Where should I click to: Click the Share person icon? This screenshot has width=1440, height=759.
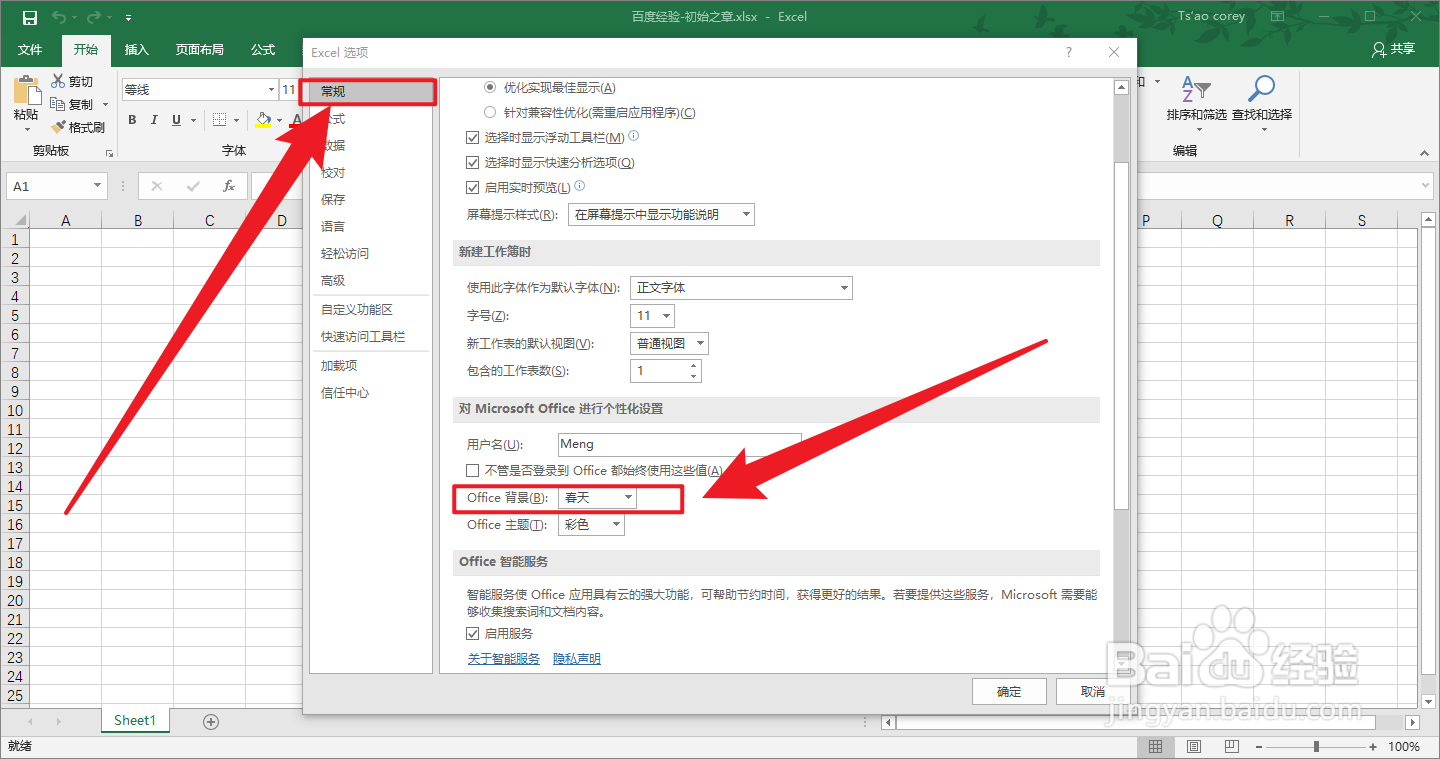tap(1380, 49)
